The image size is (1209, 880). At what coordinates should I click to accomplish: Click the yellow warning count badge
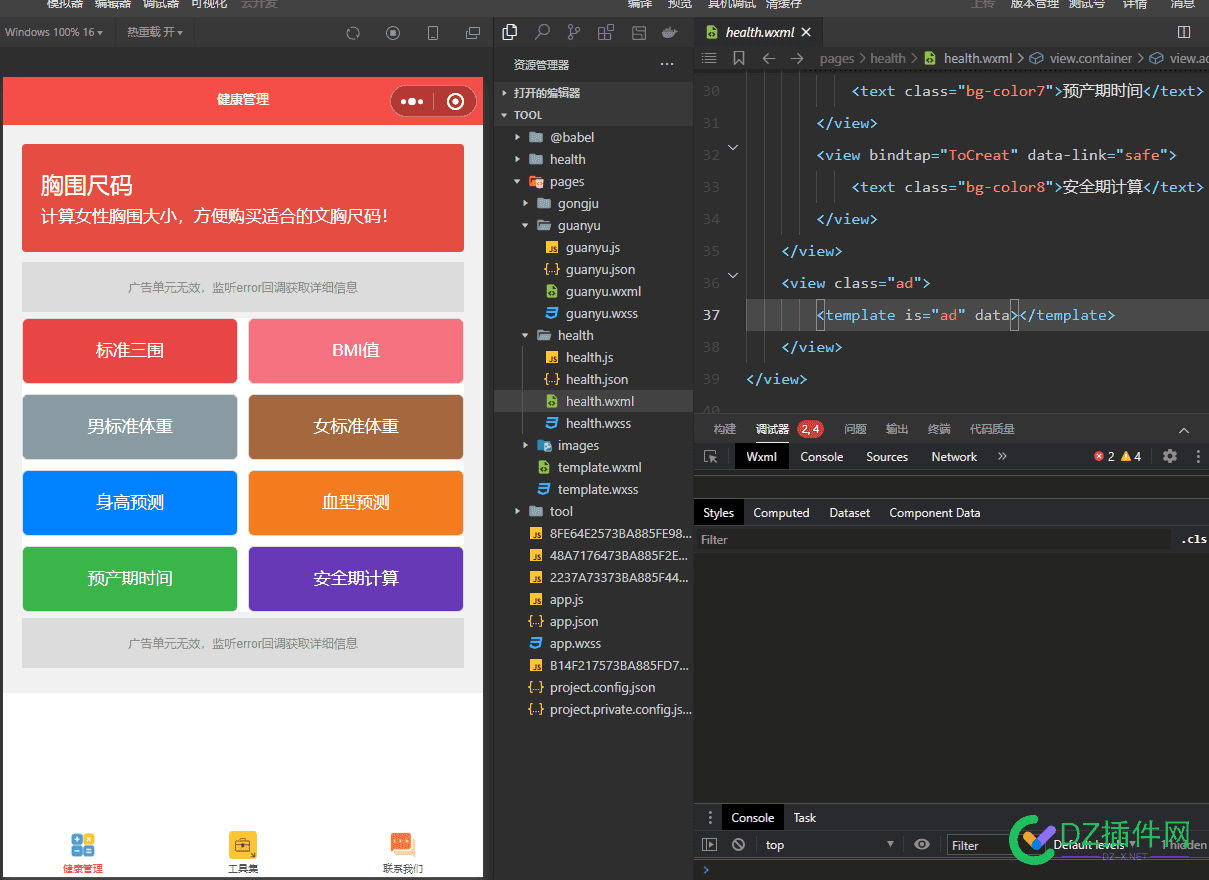point(1131,456)
